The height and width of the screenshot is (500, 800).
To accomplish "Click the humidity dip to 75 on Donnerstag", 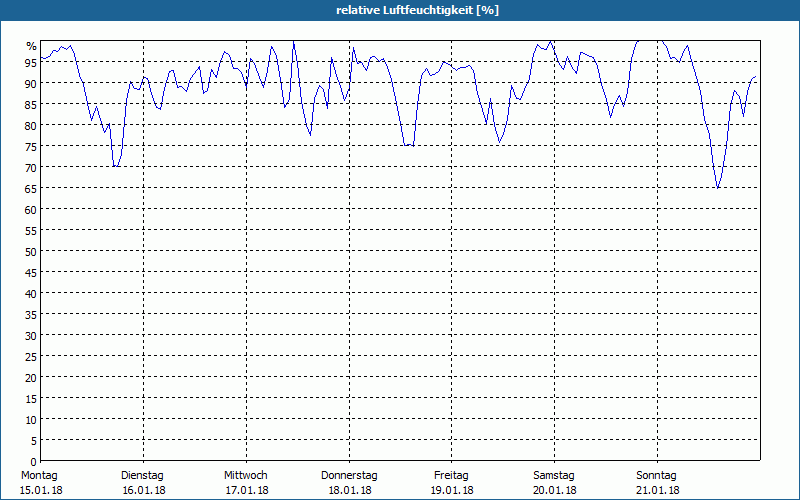I will click(x=408, y=145).
